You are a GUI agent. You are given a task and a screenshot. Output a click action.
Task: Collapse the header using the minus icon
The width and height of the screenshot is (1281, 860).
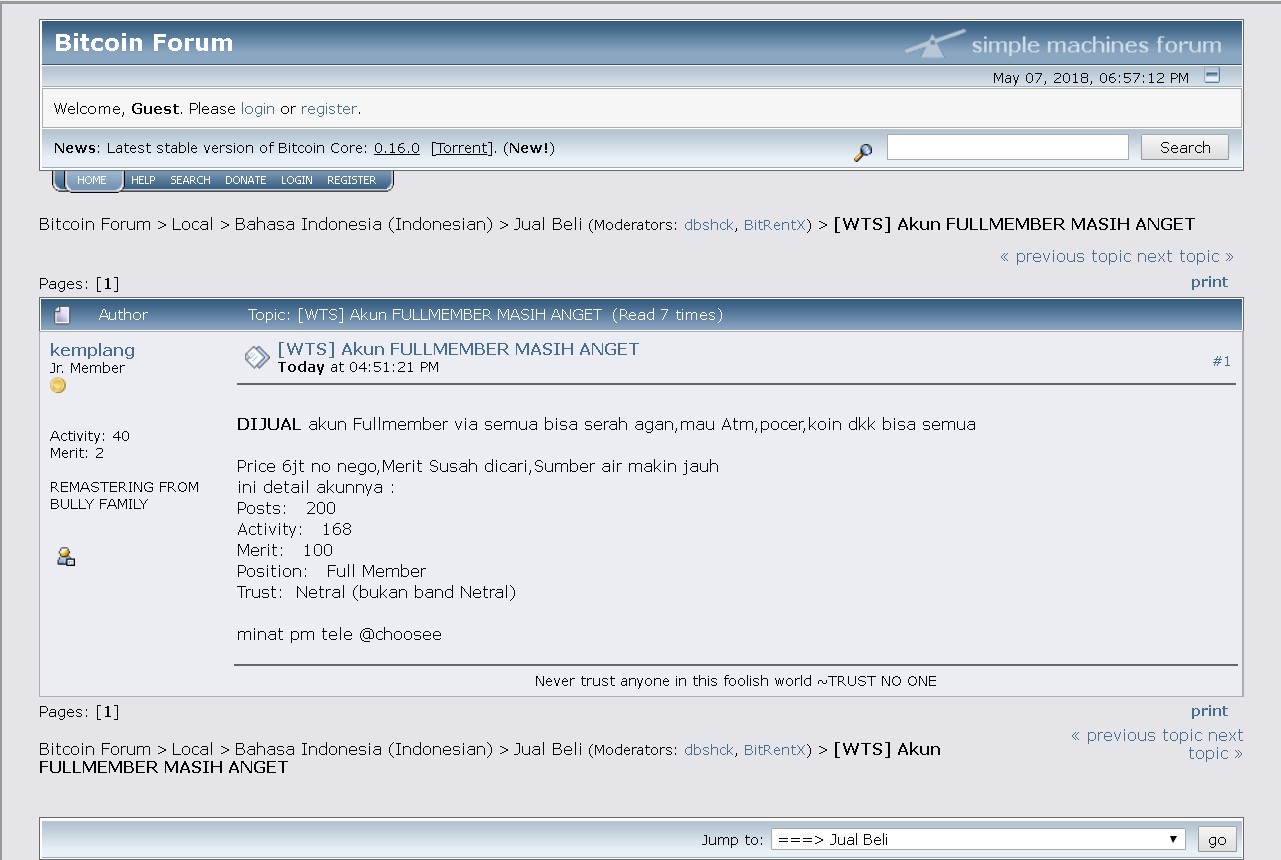[1212, 76]
